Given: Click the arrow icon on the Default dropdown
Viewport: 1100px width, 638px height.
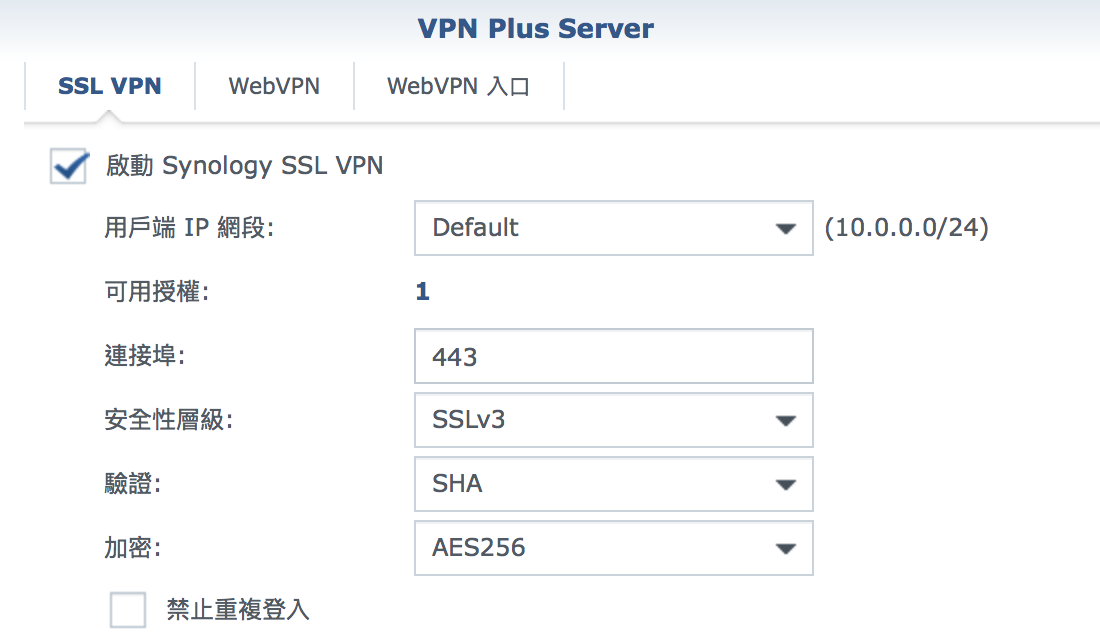Looking at the screenshot, I should (785, 229).
